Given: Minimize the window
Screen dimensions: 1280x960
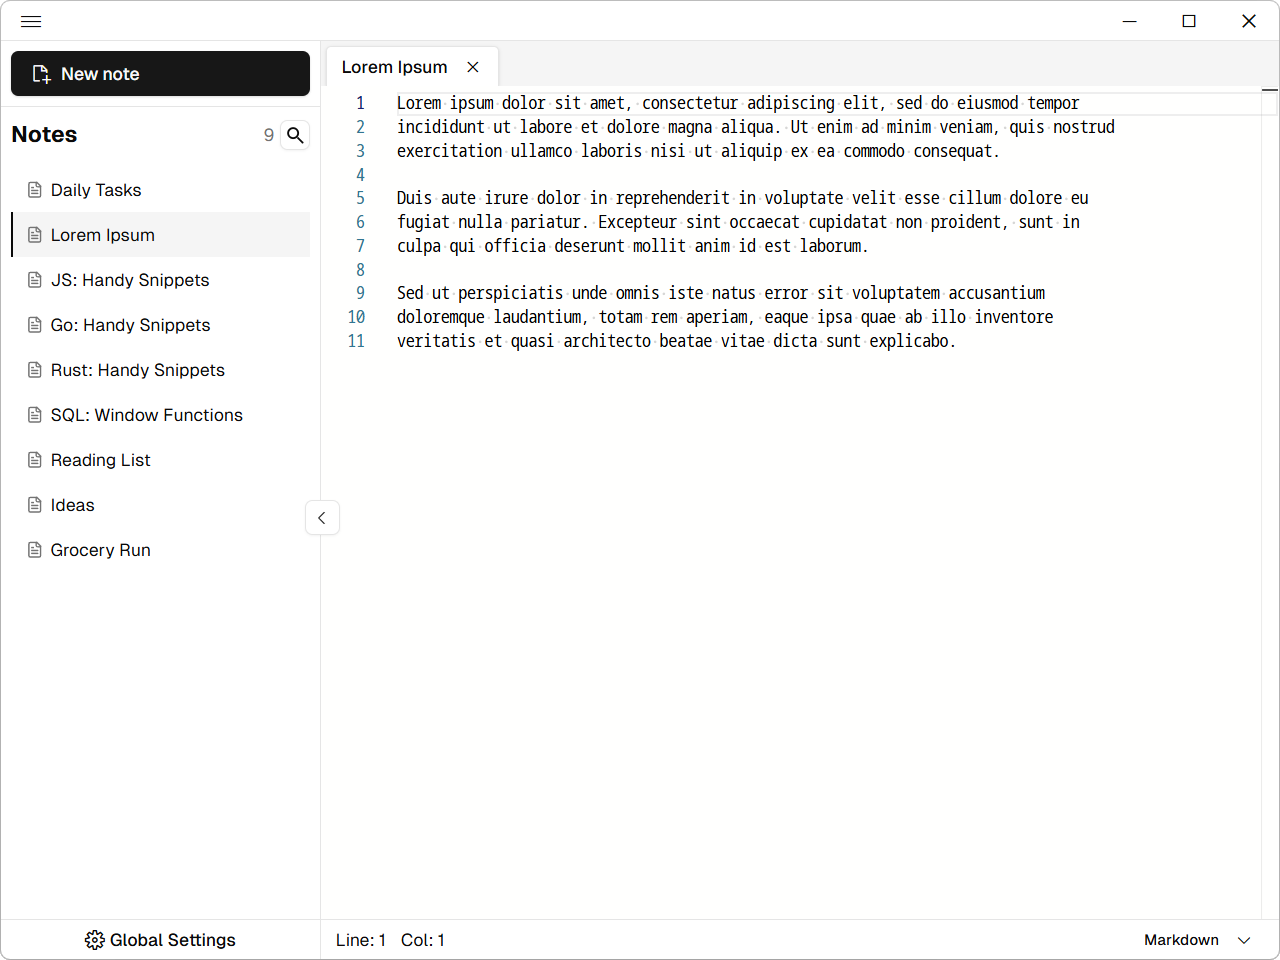Looking at the screenshot, I should pyautogui.click(x=1130, y=21).
